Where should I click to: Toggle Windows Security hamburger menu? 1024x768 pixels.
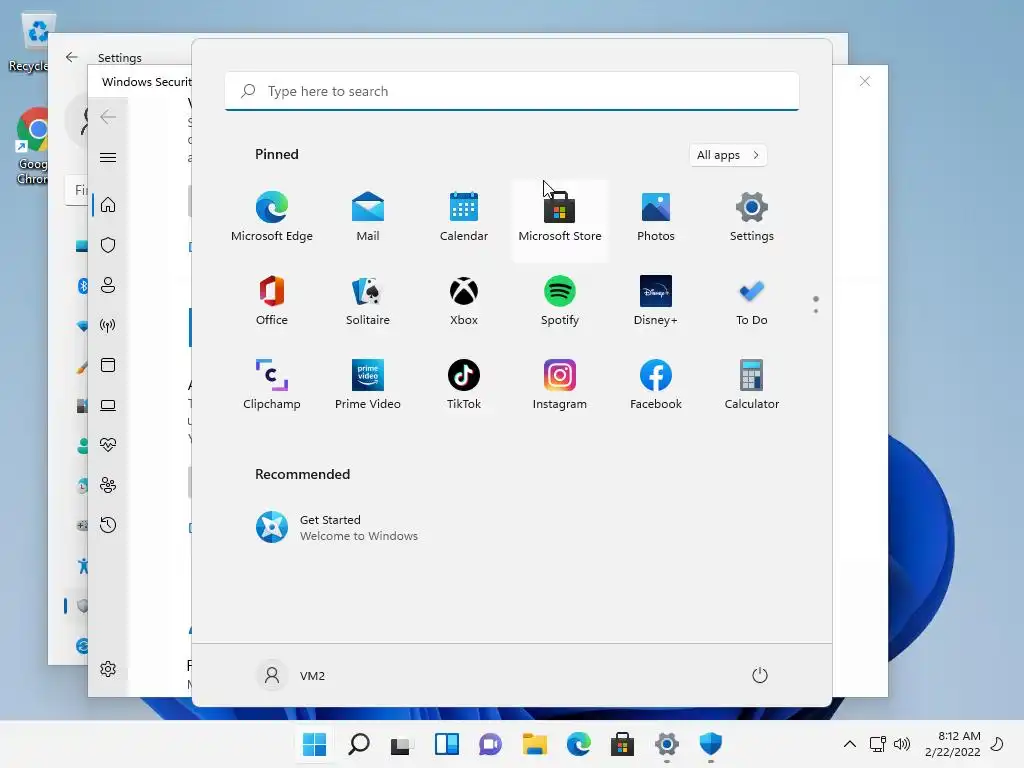108,157
